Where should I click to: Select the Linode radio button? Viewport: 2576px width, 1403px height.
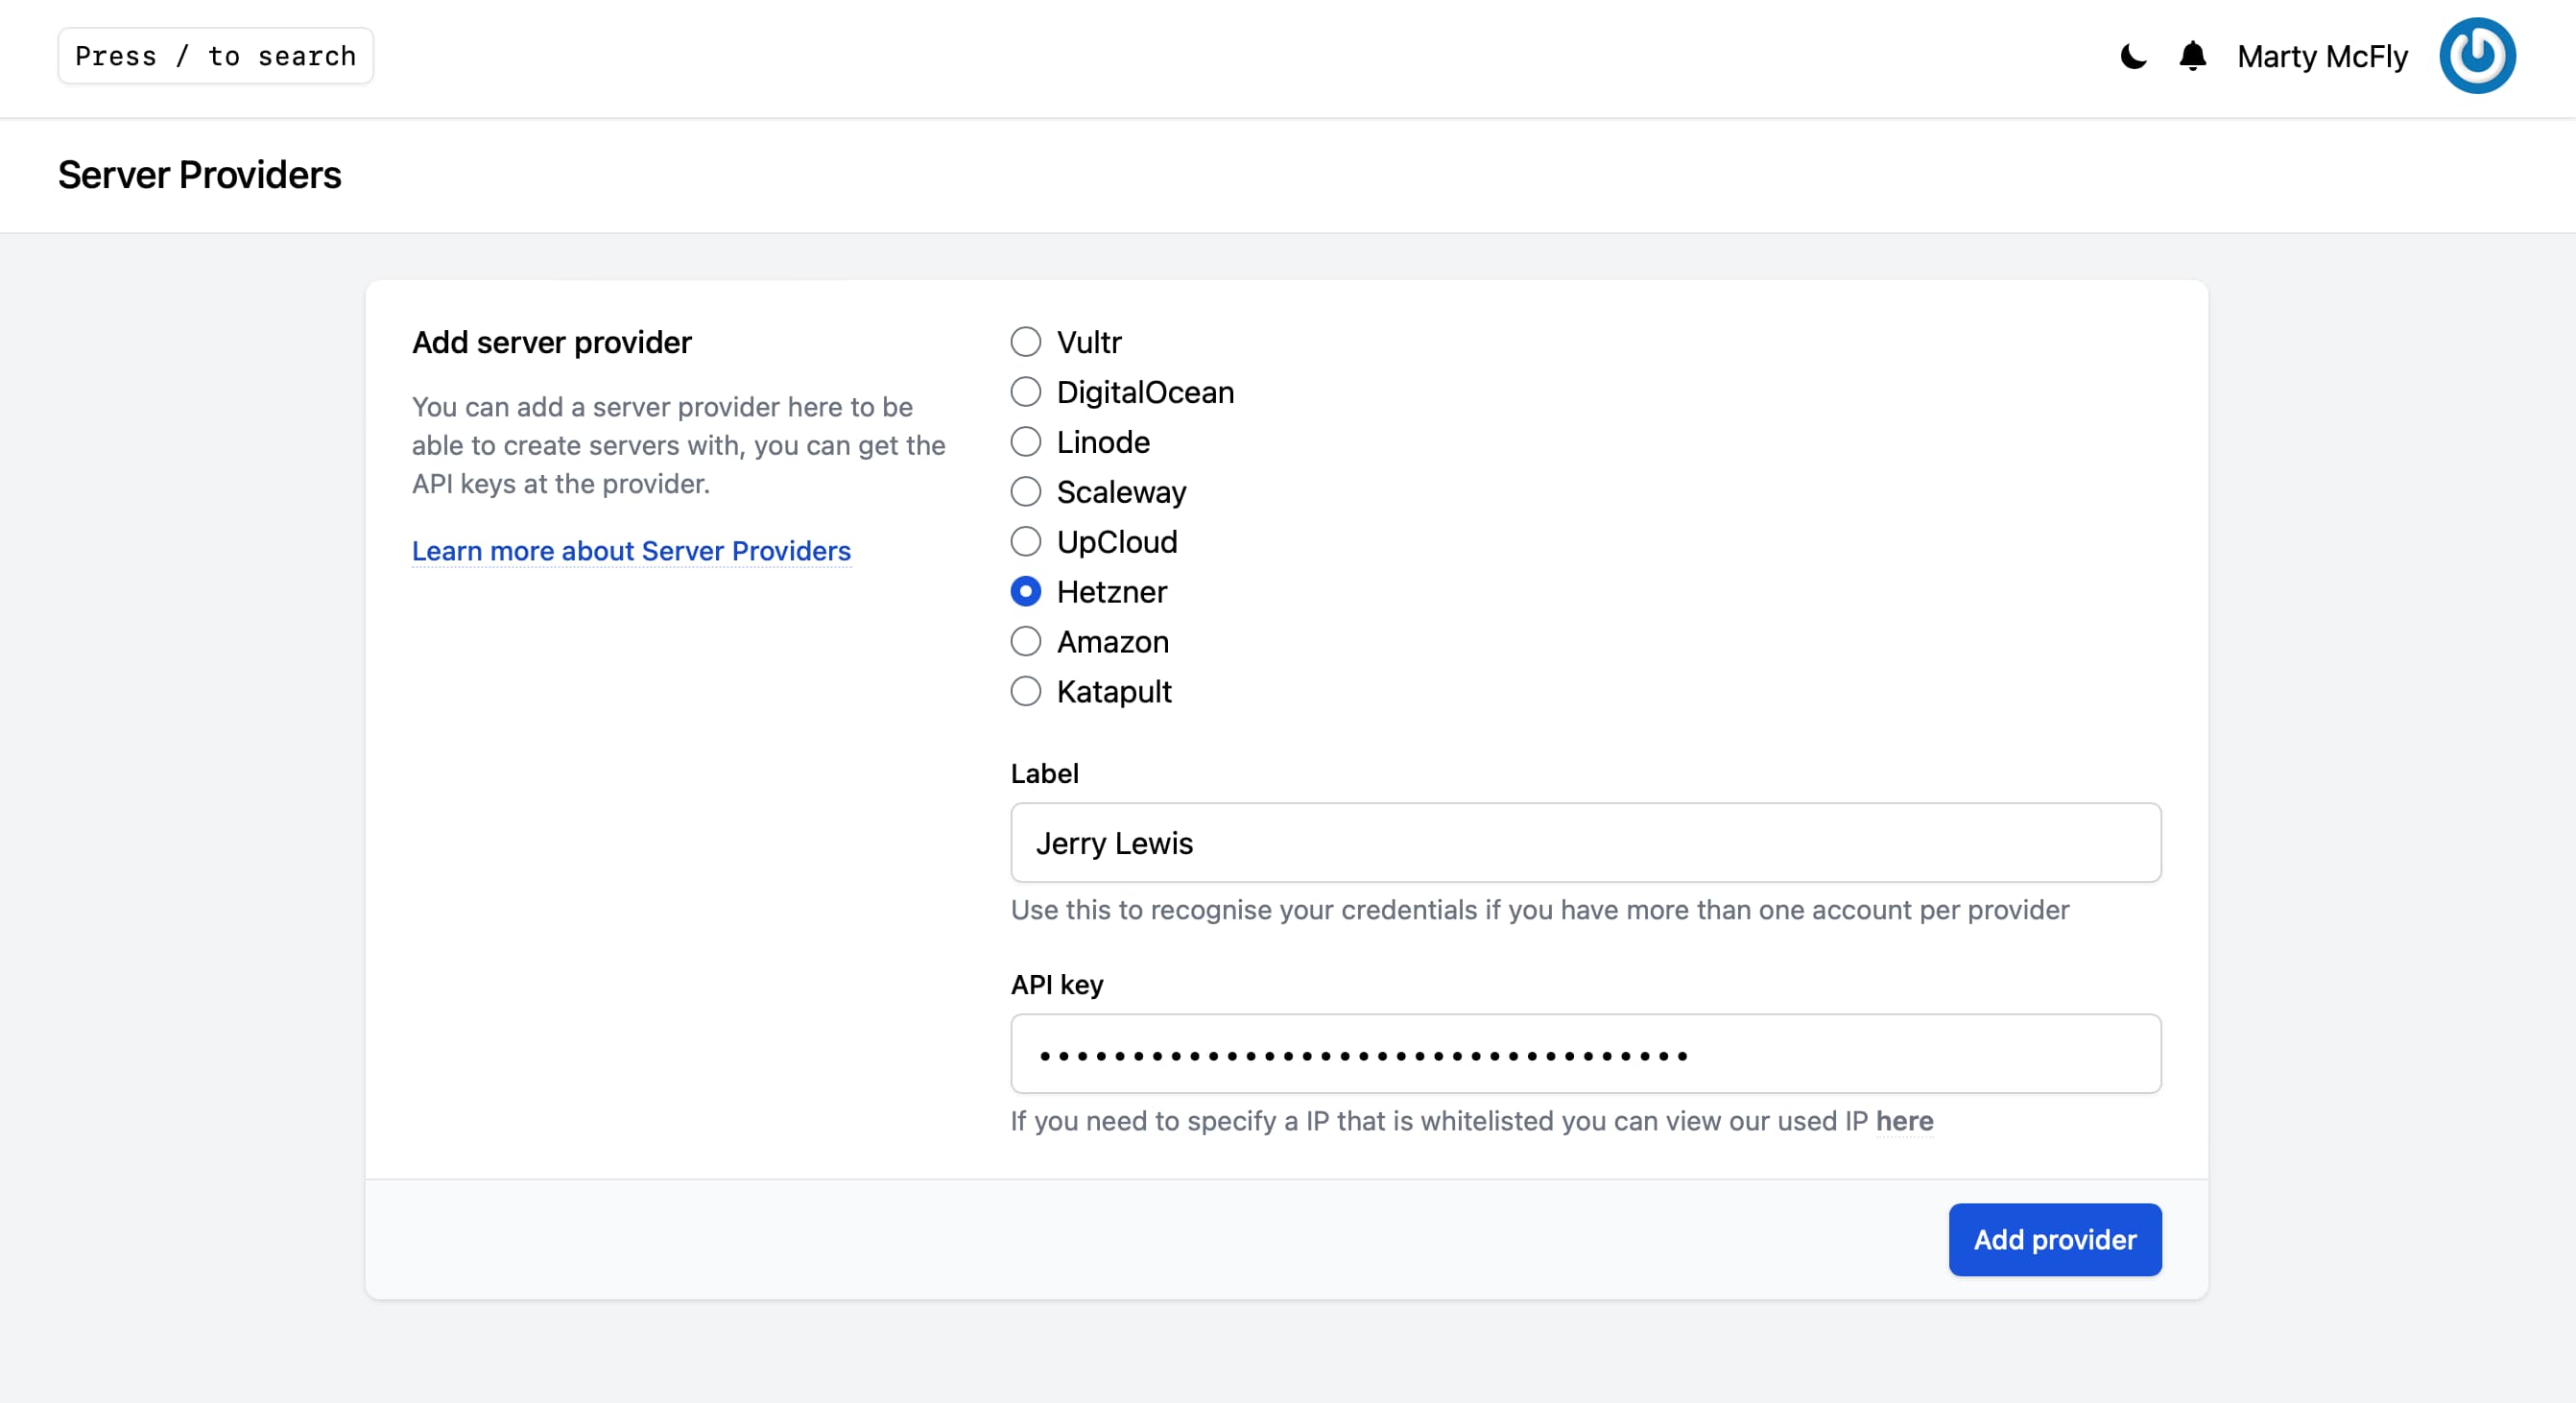click(1023, 440)
